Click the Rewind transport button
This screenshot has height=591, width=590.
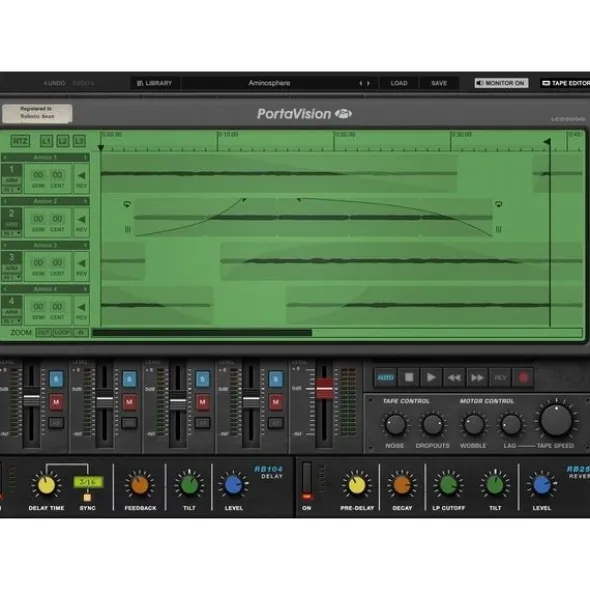click(454, 377)
